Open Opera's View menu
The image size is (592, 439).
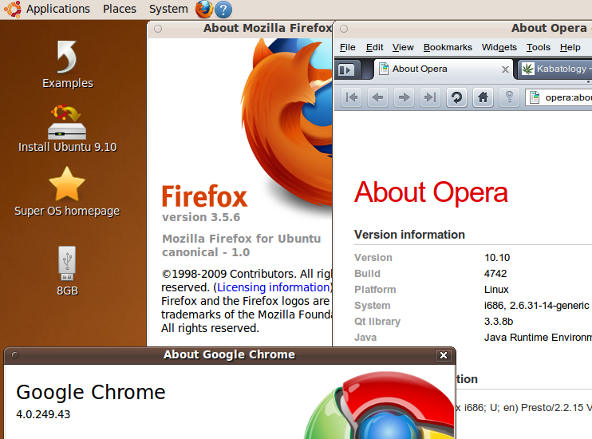point(403,47)
